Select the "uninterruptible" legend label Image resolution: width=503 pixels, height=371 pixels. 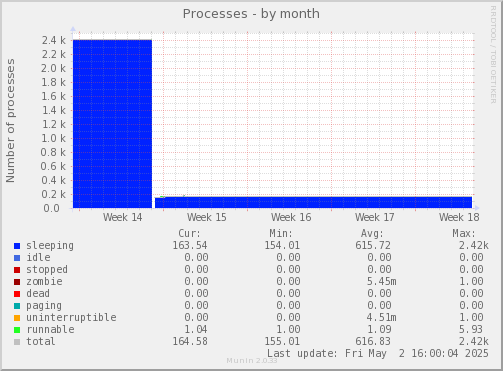click(x=71, y=317)
